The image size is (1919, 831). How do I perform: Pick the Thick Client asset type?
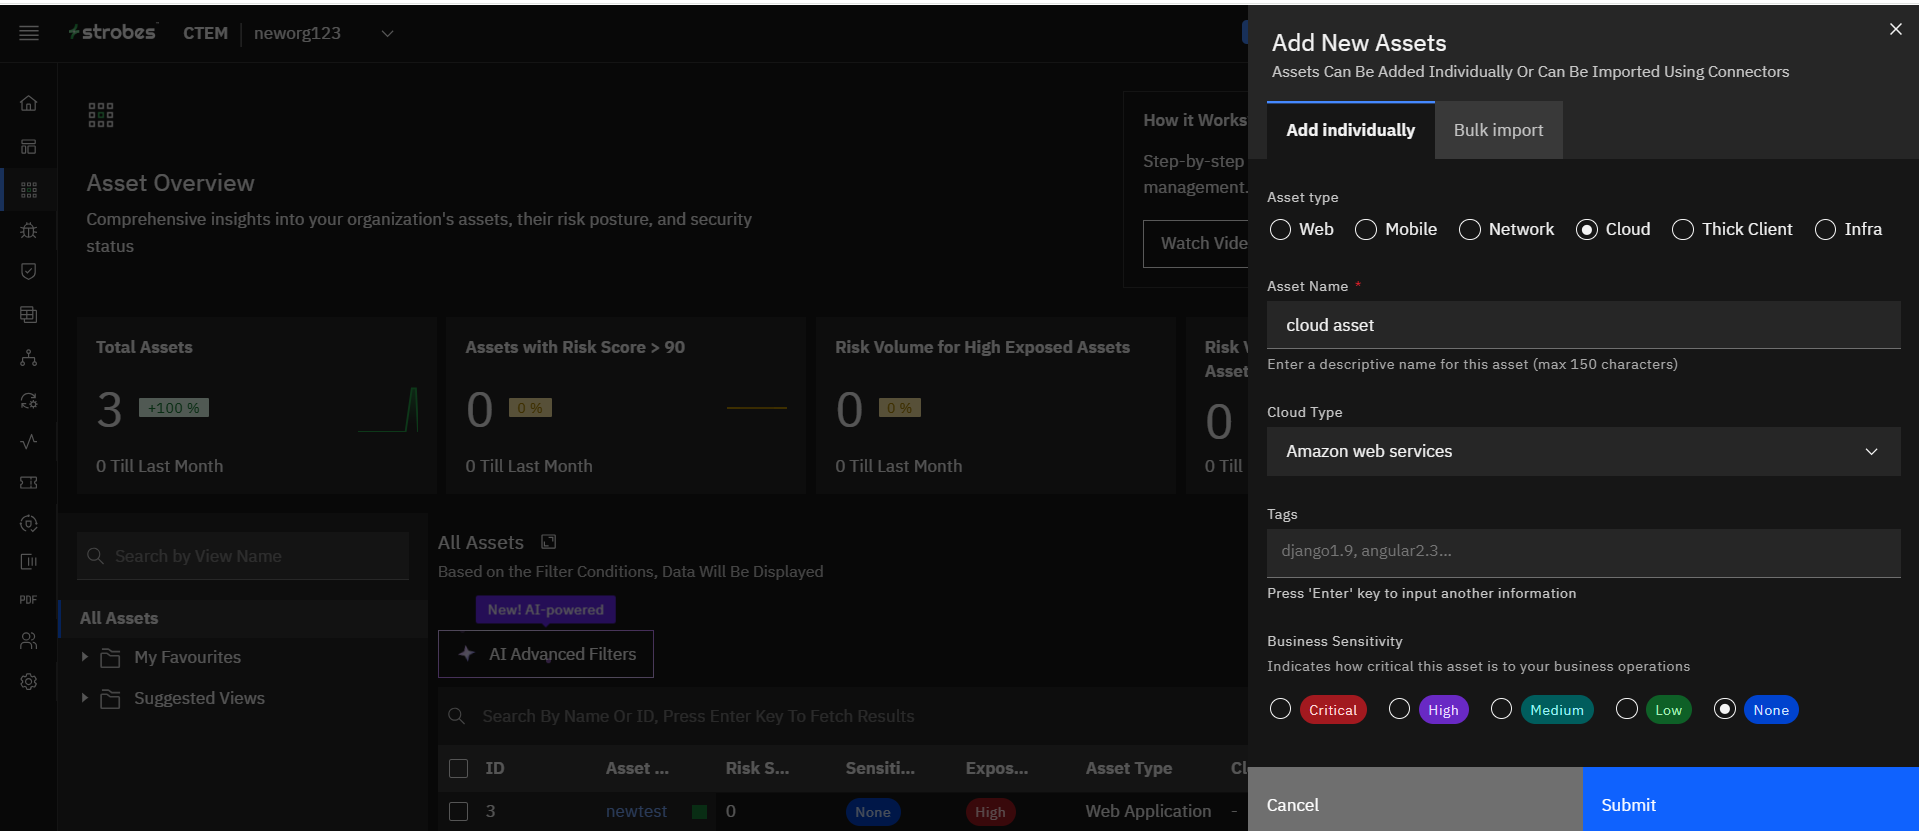coord(1683,230)
